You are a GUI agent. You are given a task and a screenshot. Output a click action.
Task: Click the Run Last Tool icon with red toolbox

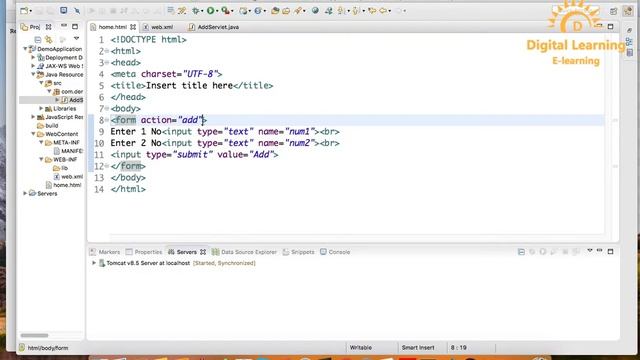point(225,11)
